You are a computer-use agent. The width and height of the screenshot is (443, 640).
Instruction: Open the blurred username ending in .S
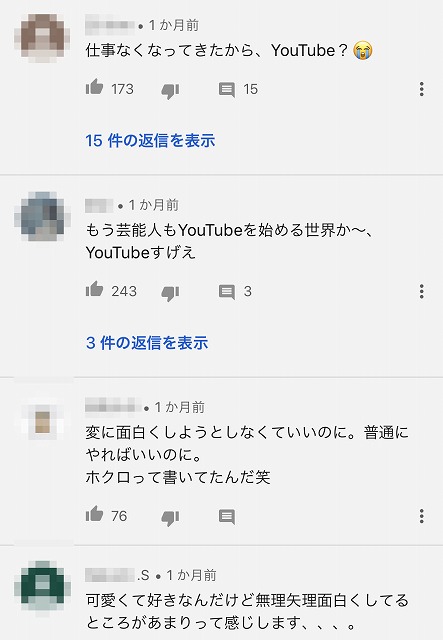click(x=118, y=575)
